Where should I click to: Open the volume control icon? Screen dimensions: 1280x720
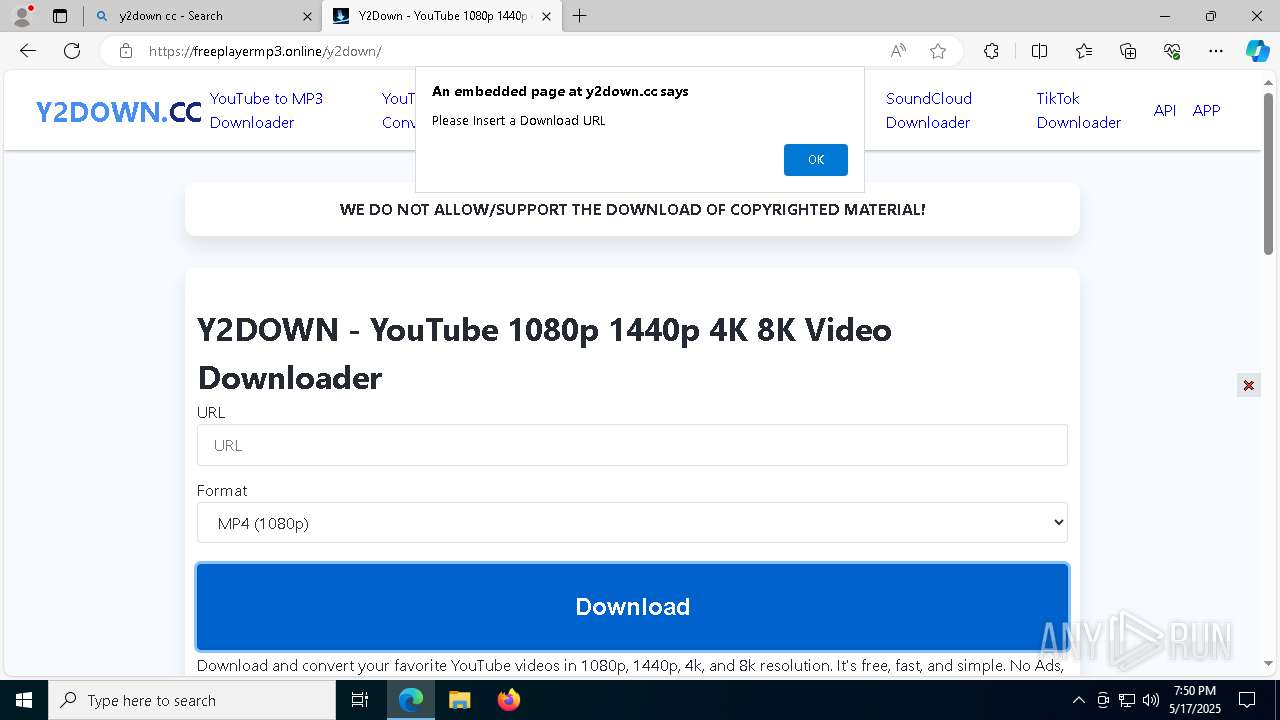(x=1151, y=700)
